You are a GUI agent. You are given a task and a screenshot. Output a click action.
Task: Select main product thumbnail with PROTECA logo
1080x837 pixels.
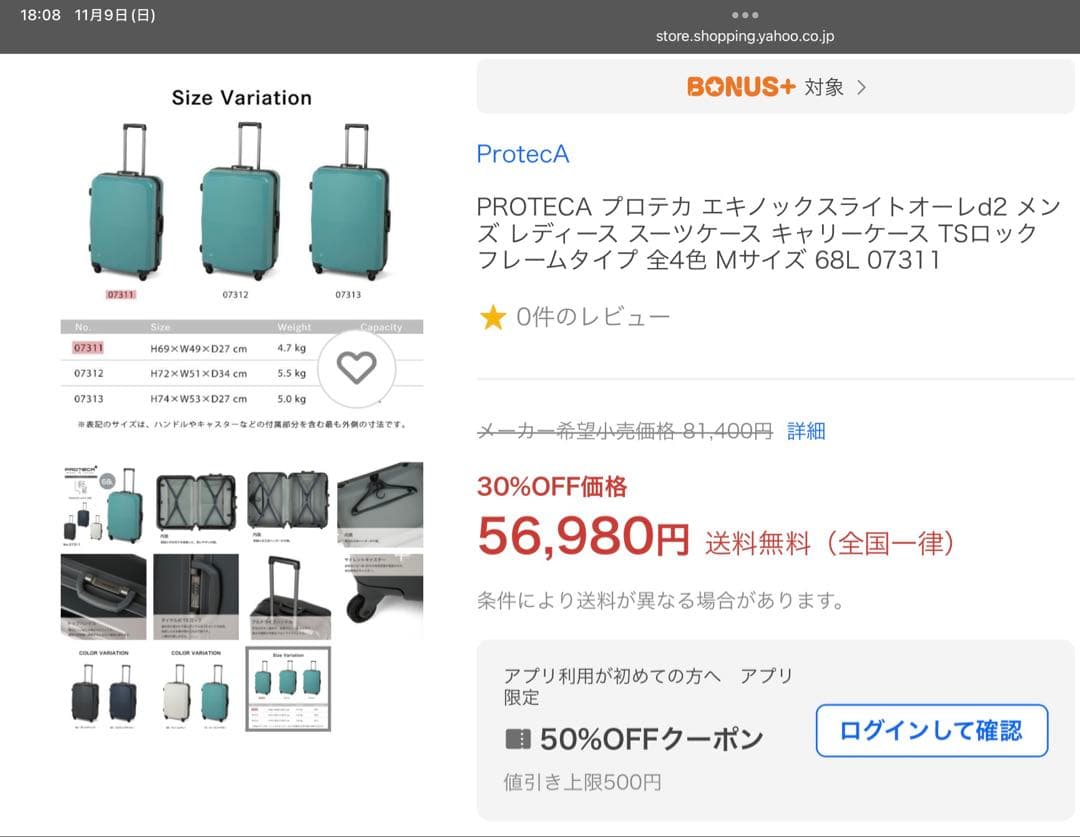click(103, 503)
